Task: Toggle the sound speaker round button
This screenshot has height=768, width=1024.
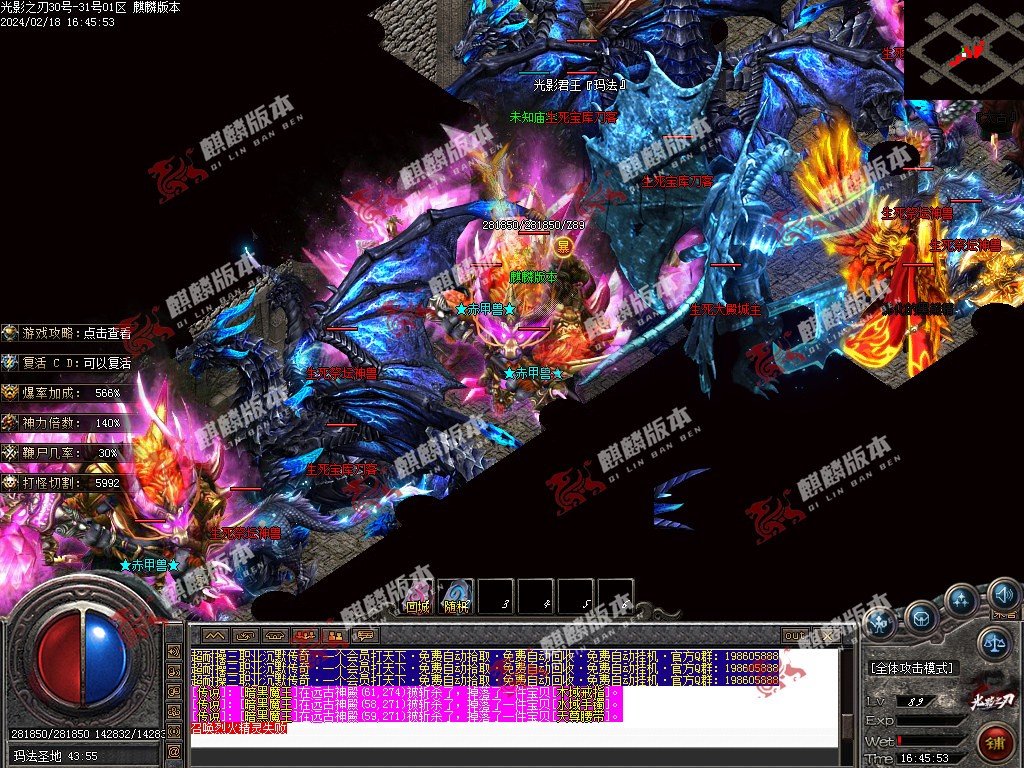Action: tap(1004, 594)
